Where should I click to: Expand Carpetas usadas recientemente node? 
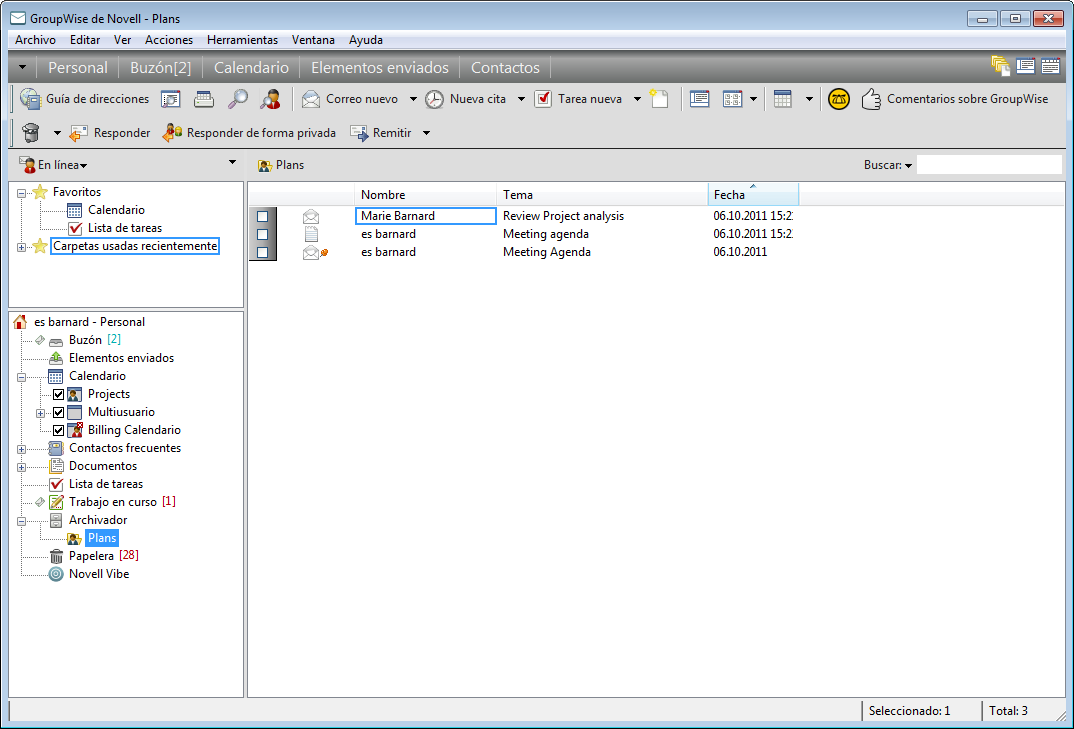pos(21,247)
